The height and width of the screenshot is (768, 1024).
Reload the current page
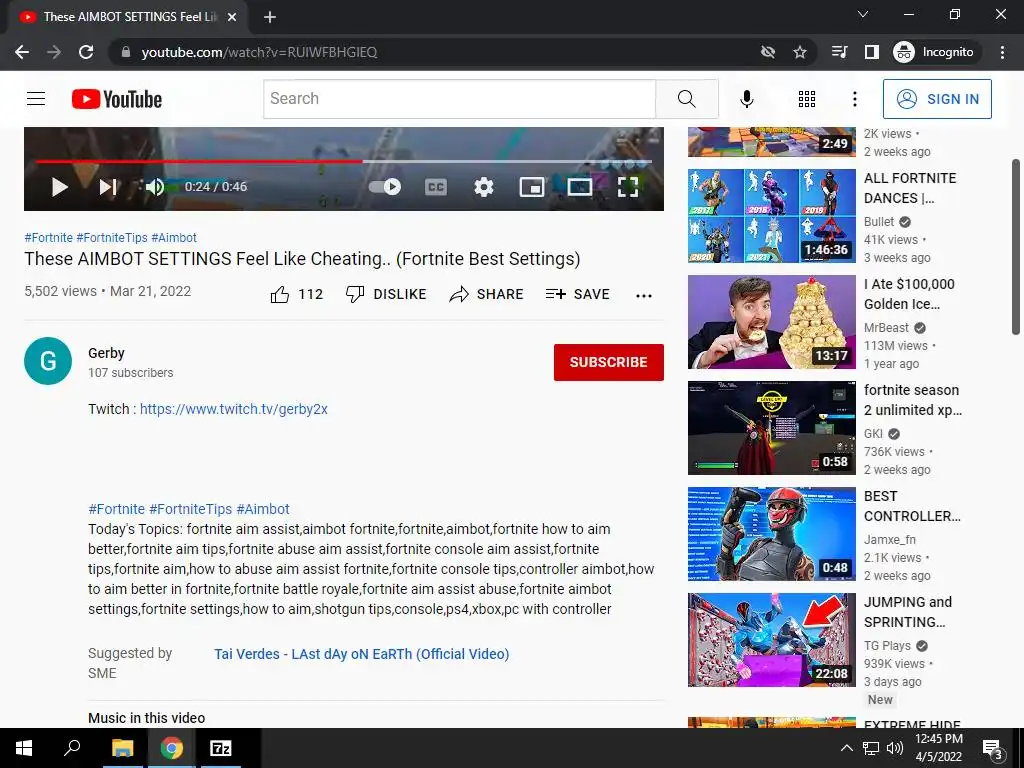pyautogui.click(x=86, y=52)
